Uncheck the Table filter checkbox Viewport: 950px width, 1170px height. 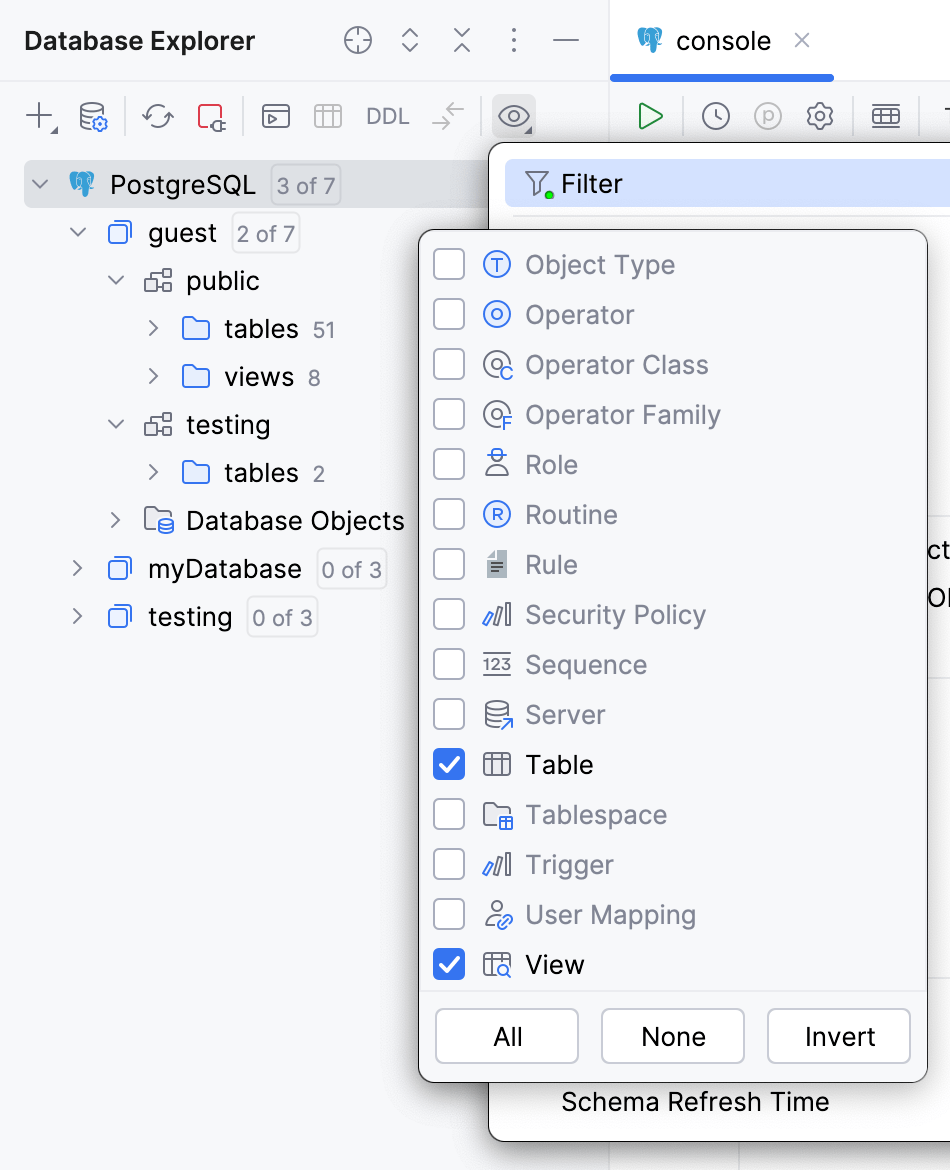click(x=449, y=764)
